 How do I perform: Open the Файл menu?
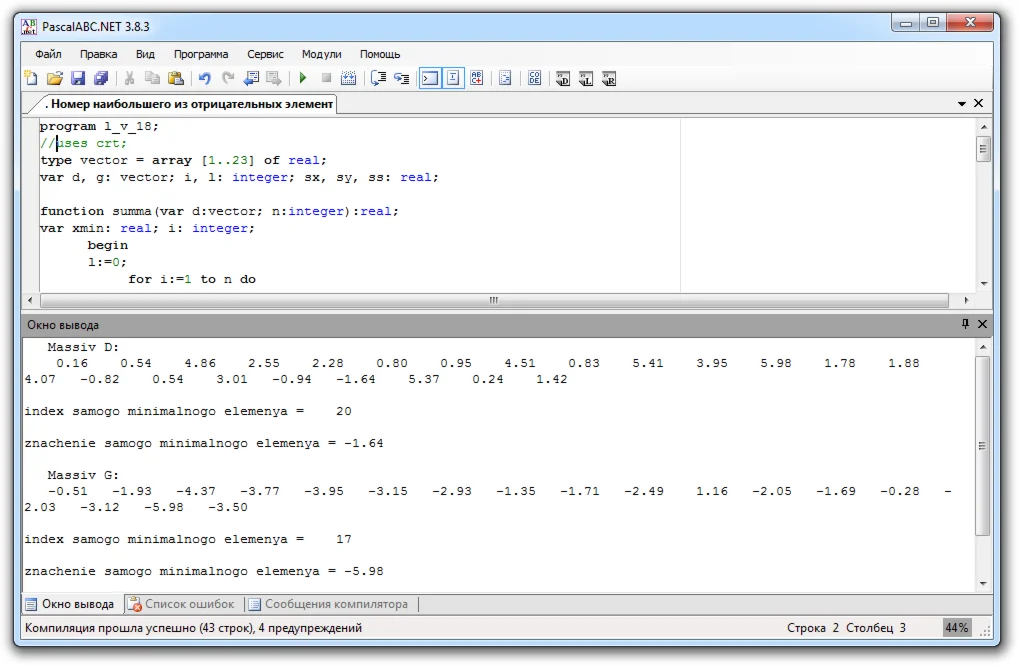(x=48, y=54)
